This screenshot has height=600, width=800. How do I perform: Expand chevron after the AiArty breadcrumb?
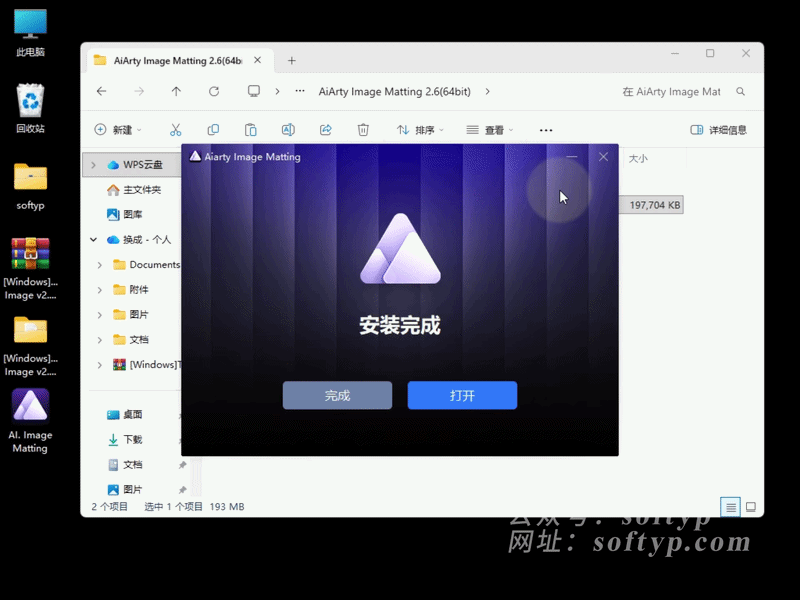tap(487, 91)
